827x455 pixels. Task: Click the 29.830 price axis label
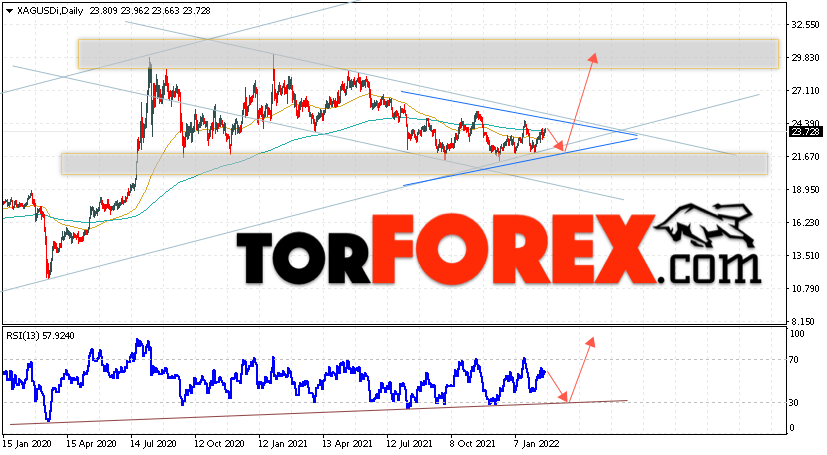(805, 57)
